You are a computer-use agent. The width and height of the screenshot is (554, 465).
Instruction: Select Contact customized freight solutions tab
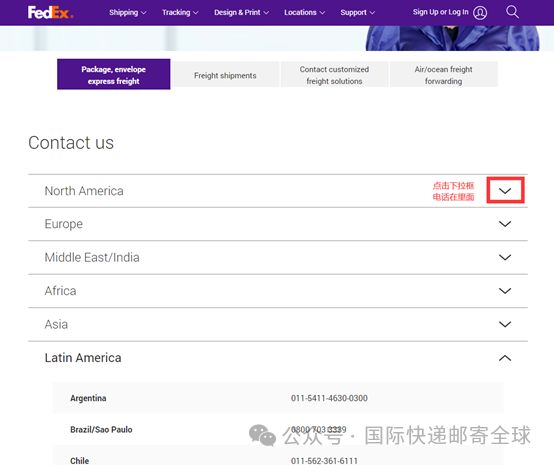pyautogui.click(x=334, y=74)
